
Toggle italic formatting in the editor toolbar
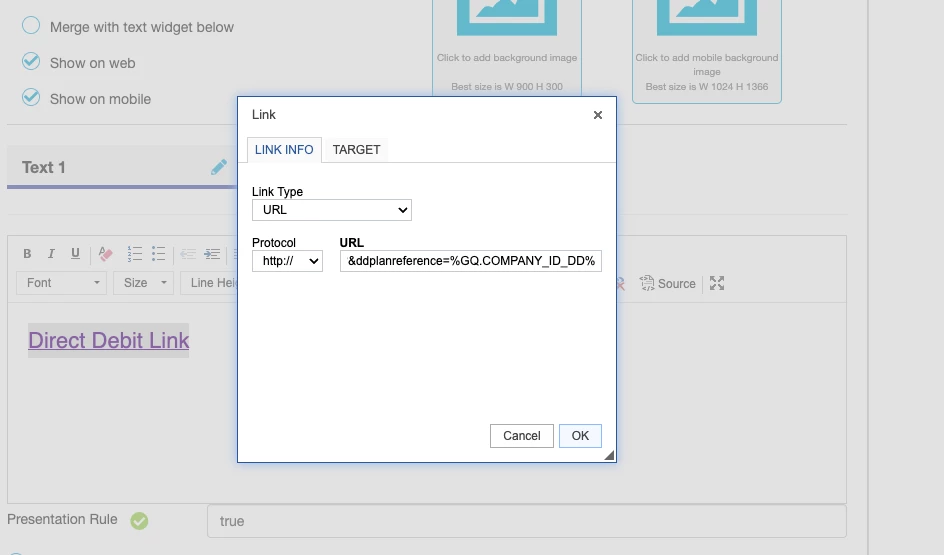[x=51, y=253]
